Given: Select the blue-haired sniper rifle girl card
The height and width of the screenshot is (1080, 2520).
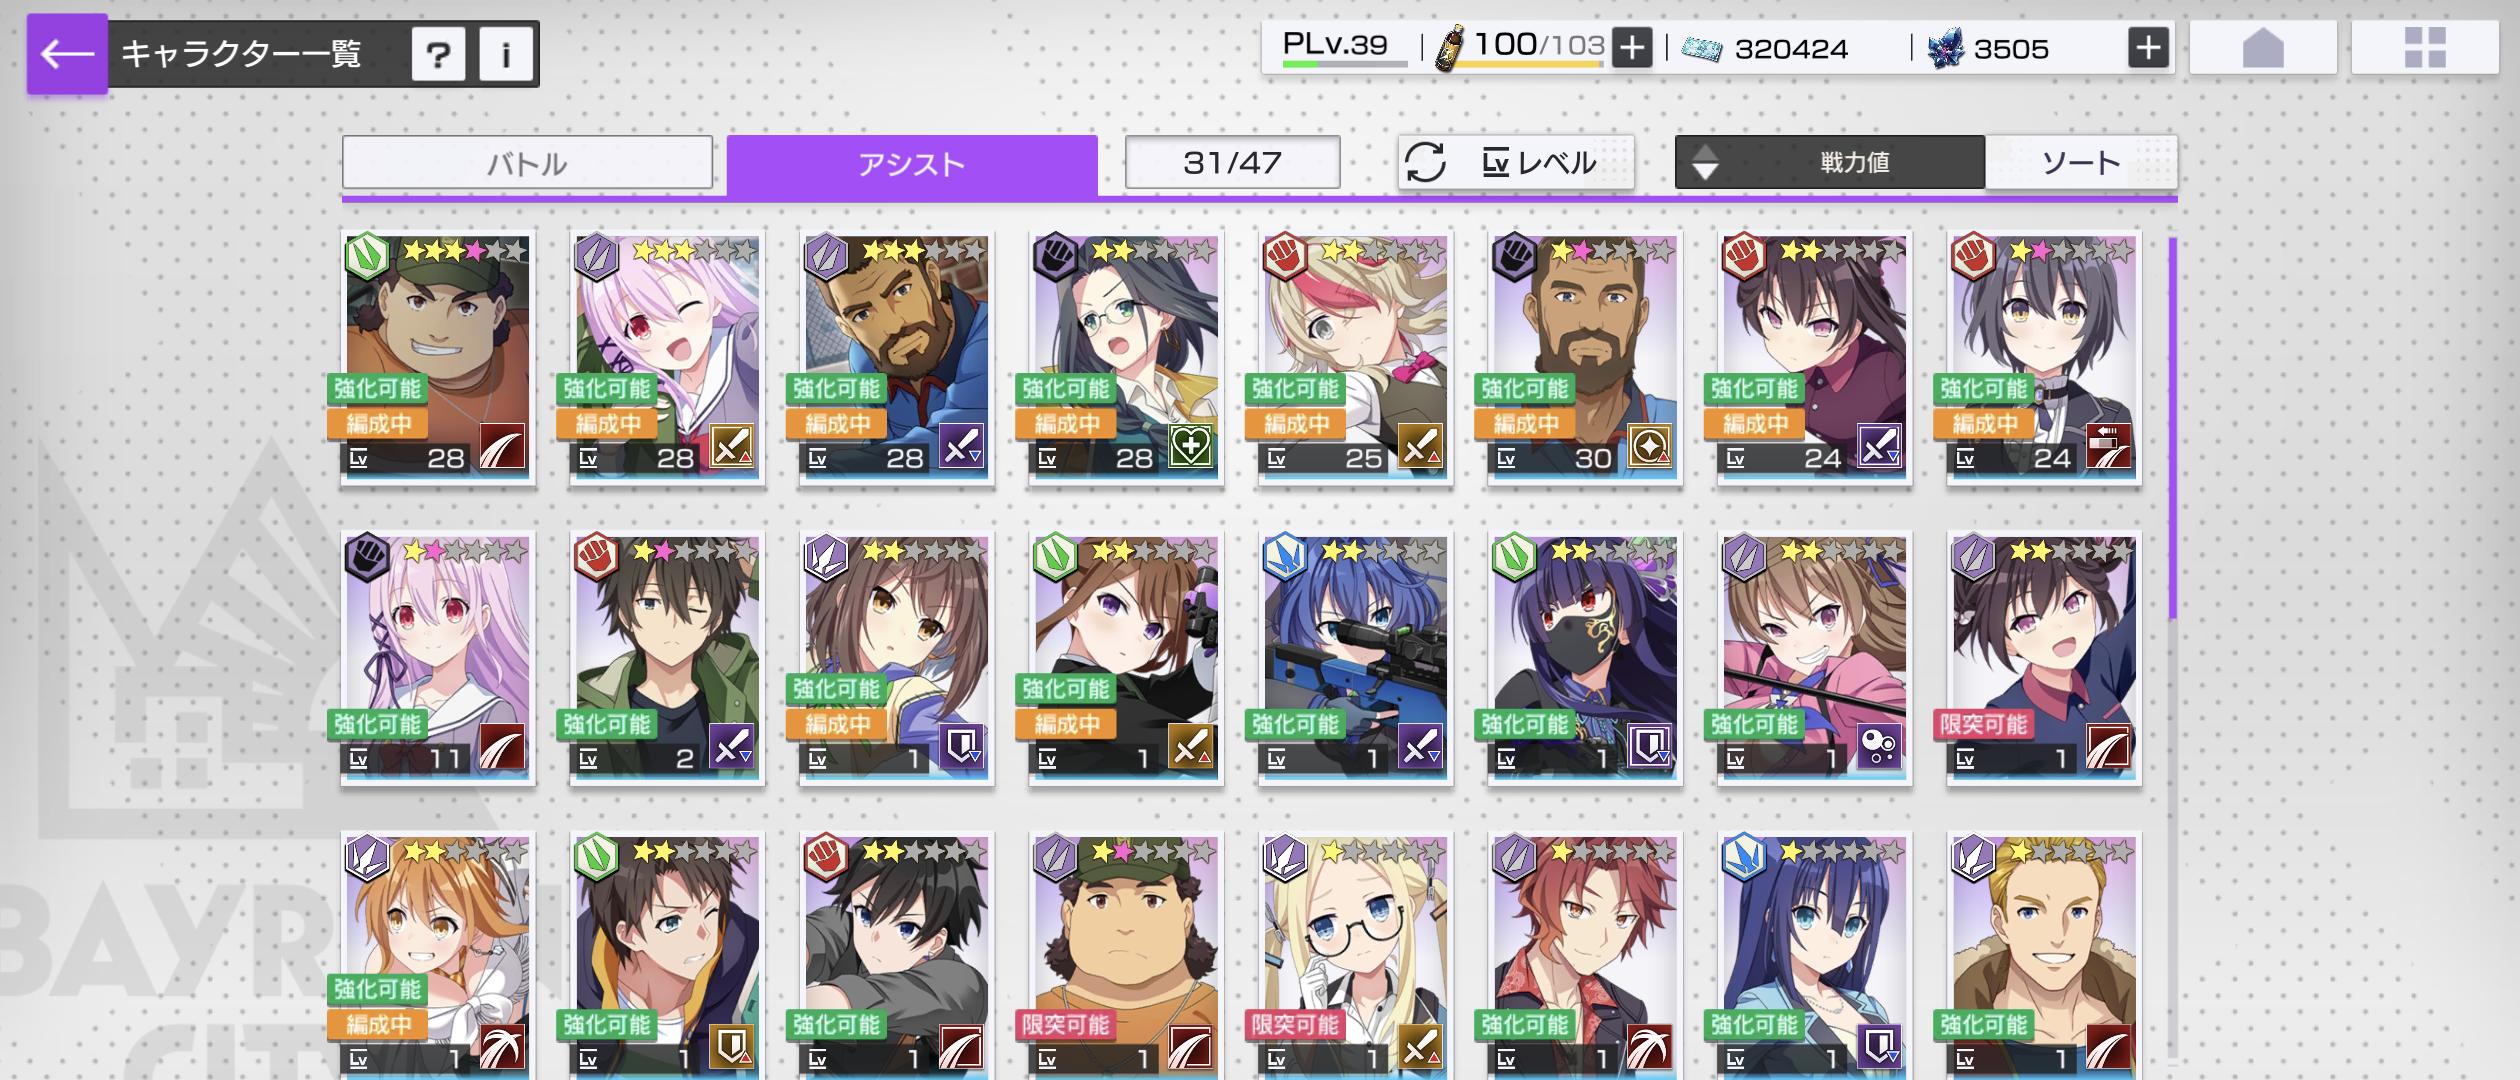Looking at the screenshot, I should pyautogui.click(x=1355, y=658).
